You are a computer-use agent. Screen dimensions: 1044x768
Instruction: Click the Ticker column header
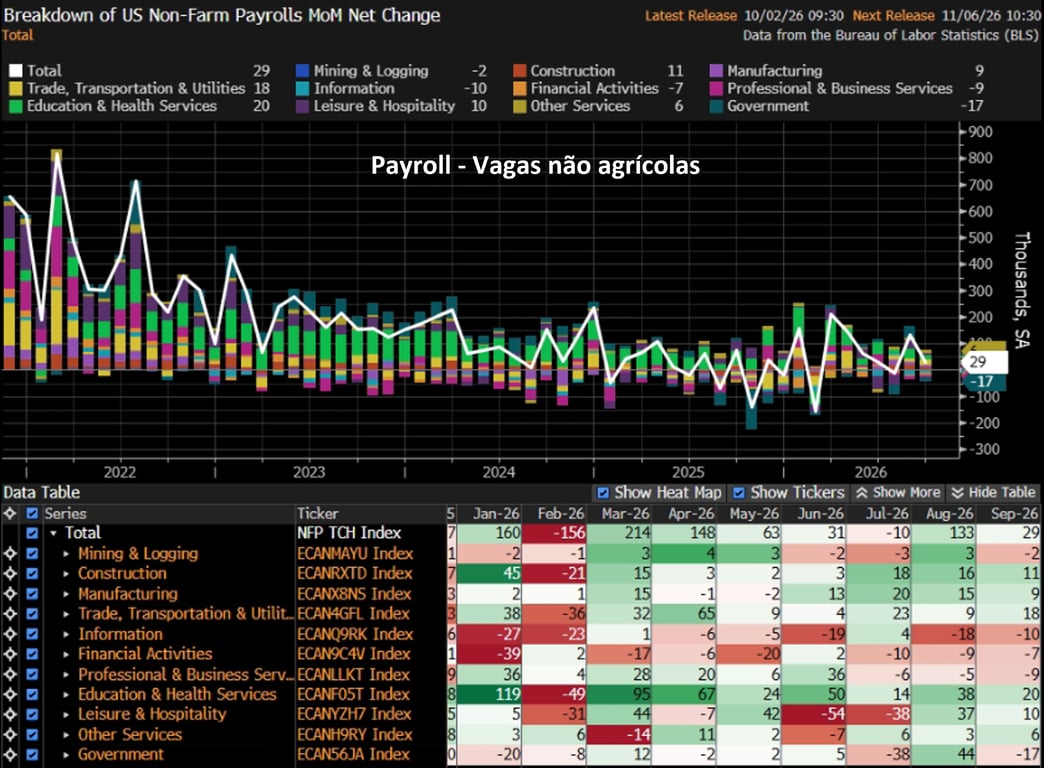[x=318, y=514]
